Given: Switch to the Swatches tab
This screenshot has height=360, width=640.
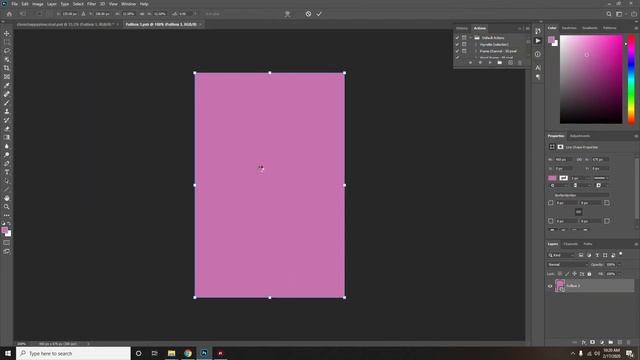Looking at the screenshot, I should (569, 28).
